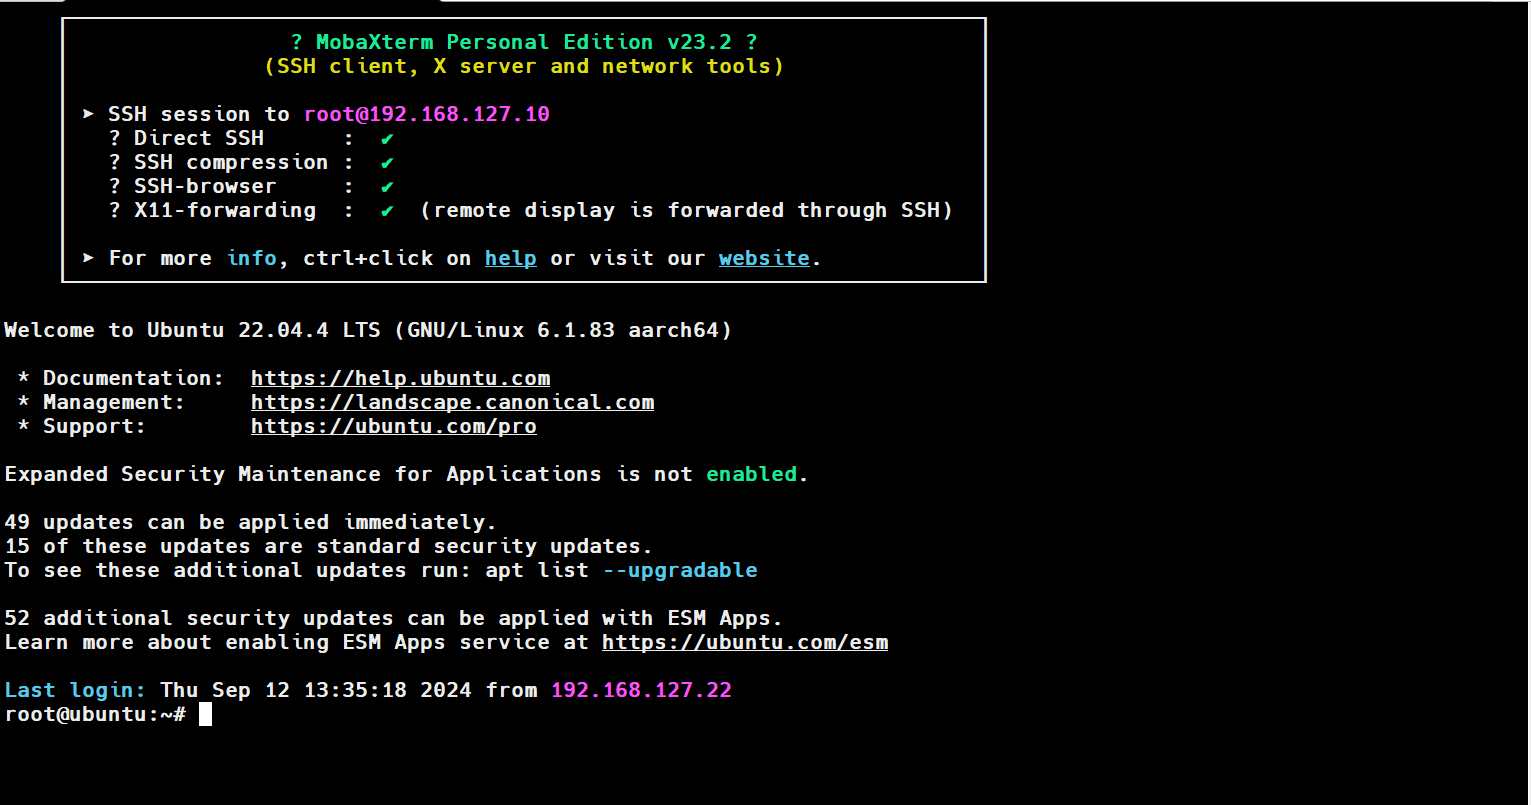Open the ubuntu.com/pro support URL

393,427
